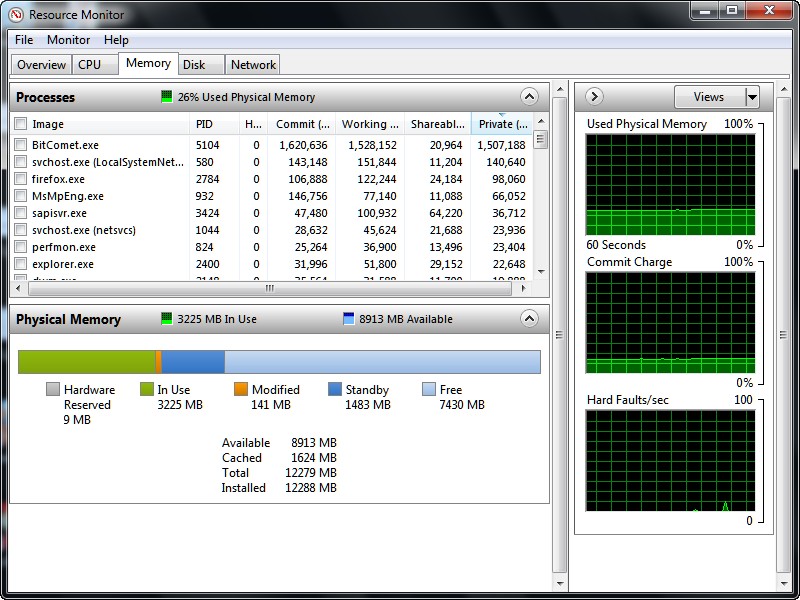Click Processes horizontal scroll right arrow
The image size is (800, 600).
(523, 288)
